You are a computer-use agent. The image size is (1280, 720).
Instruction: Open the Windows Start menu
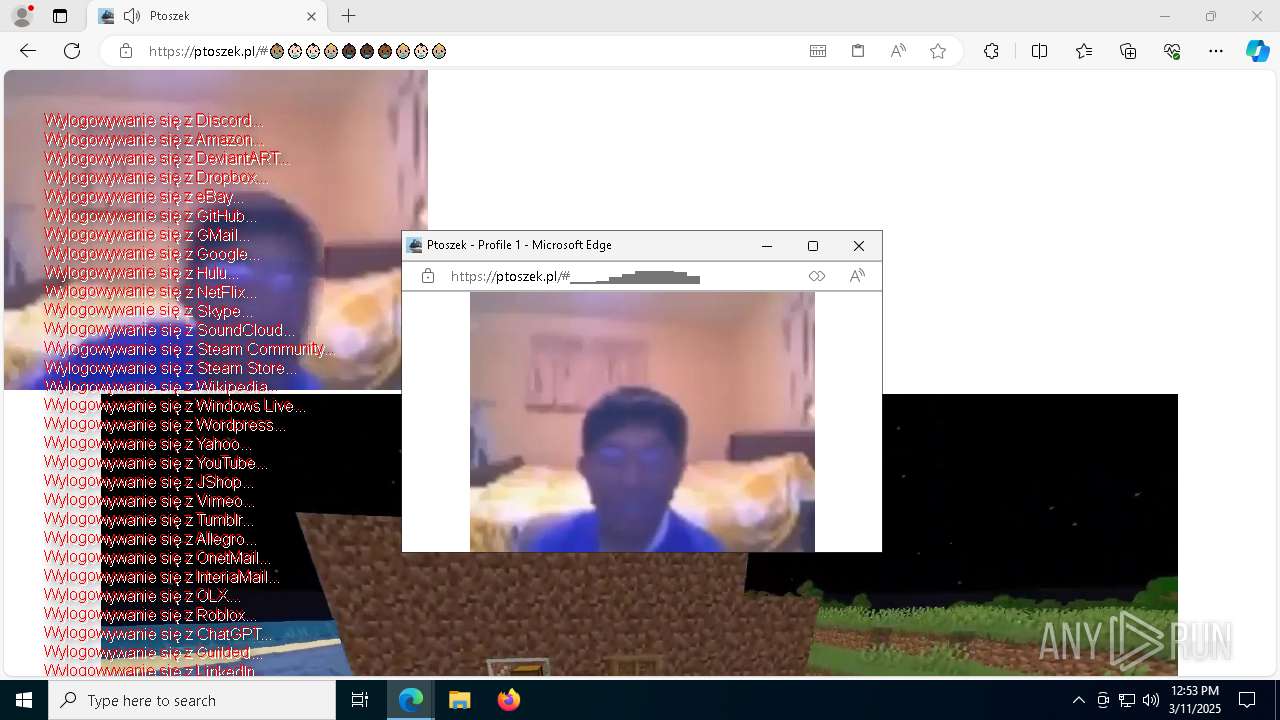tap(24, 700)
